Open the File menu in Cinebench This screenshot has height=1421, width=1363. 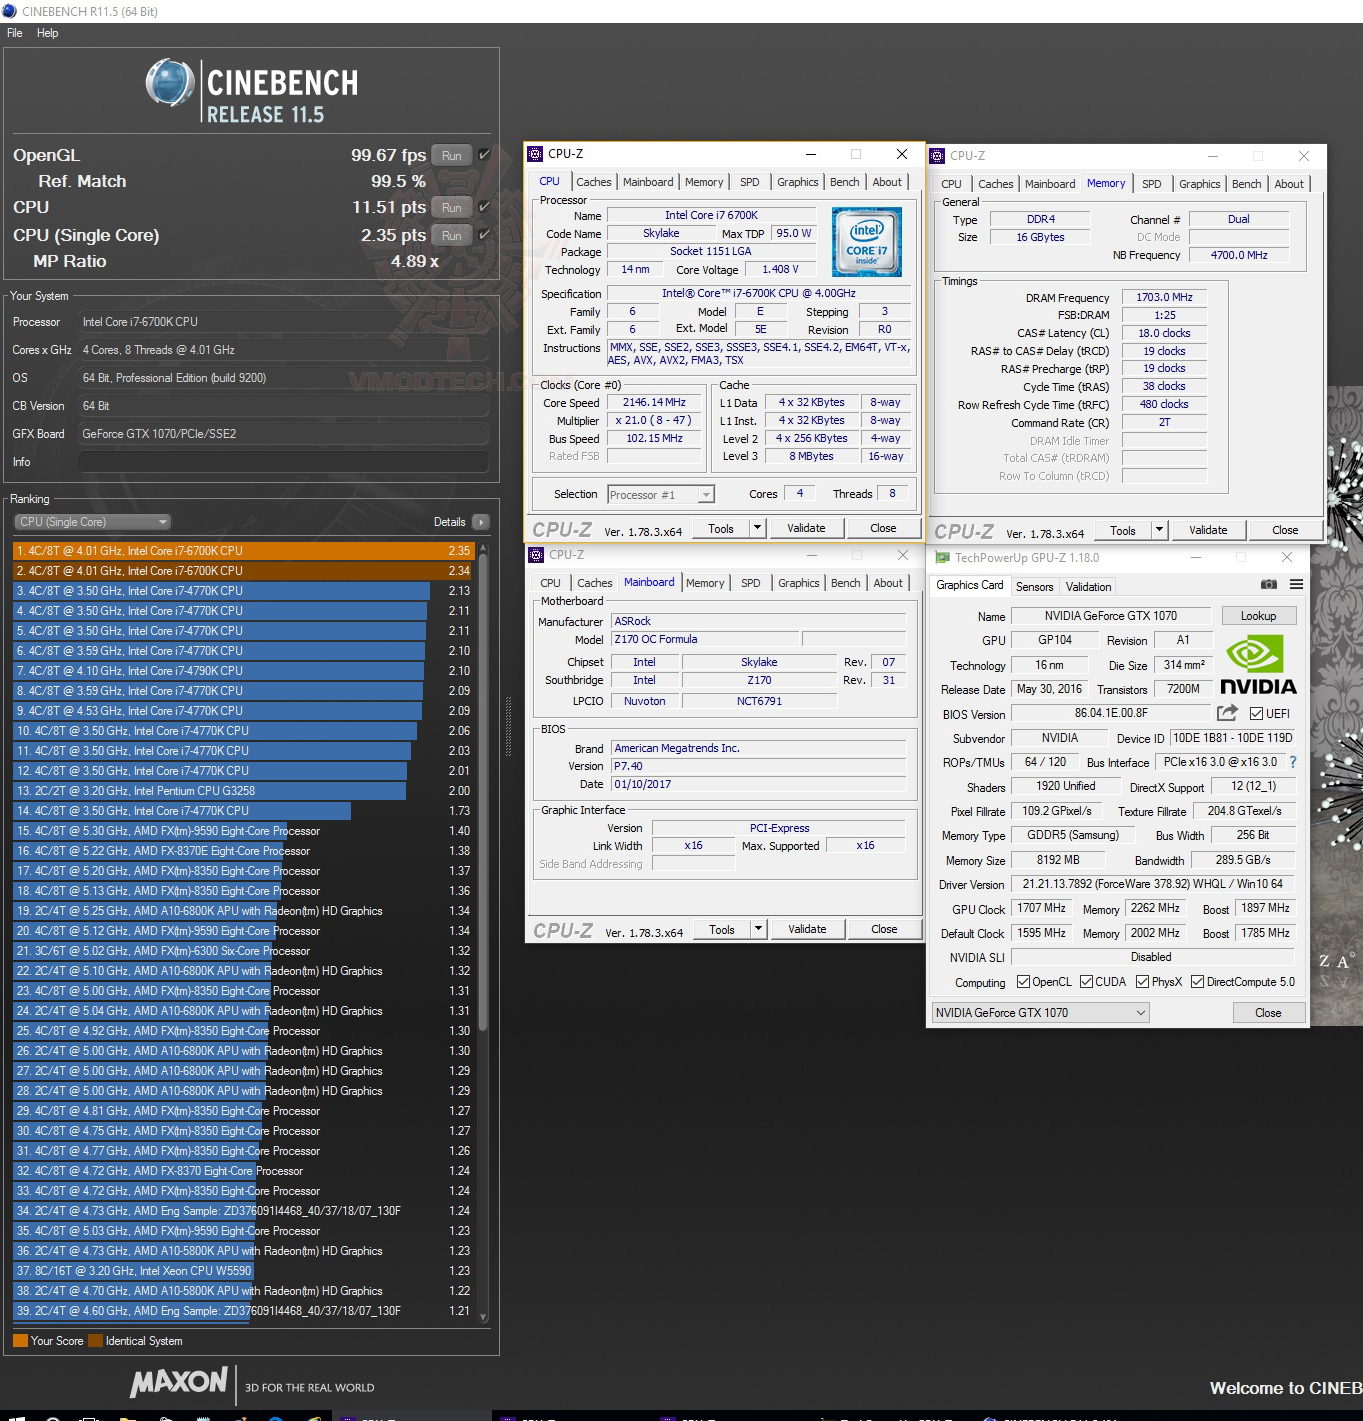(13, 32)
